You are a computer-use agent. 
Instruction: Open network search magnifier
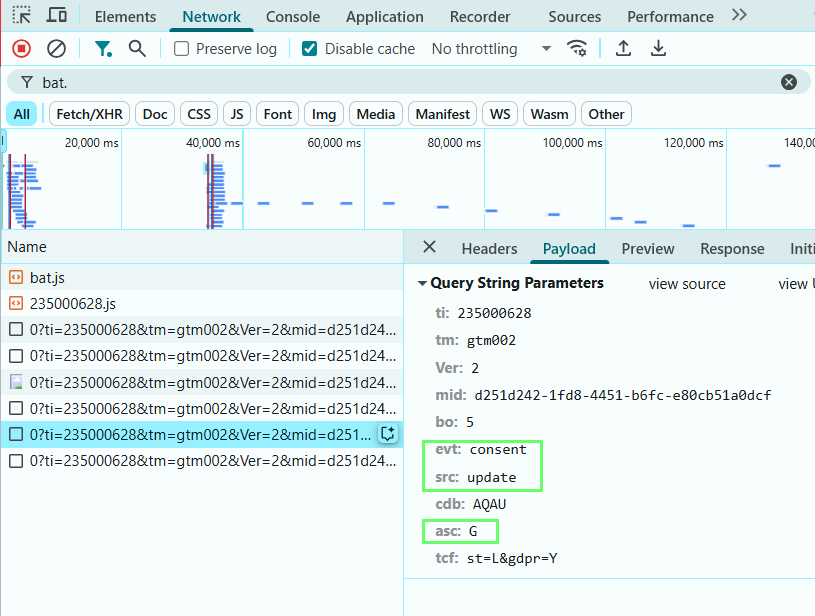[x=137, y=48]
